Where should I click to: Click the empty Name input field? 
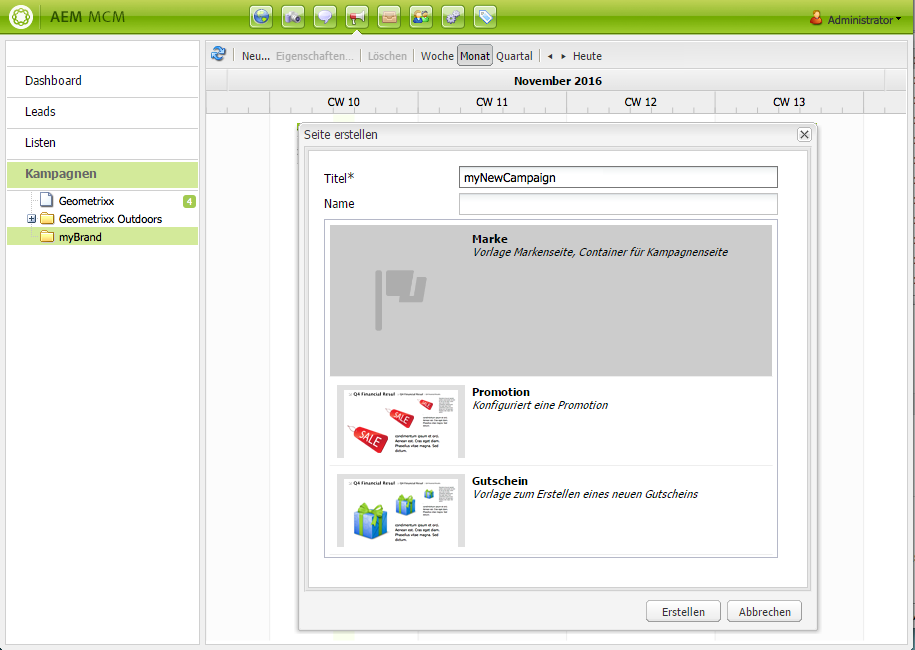coord(618,204)
